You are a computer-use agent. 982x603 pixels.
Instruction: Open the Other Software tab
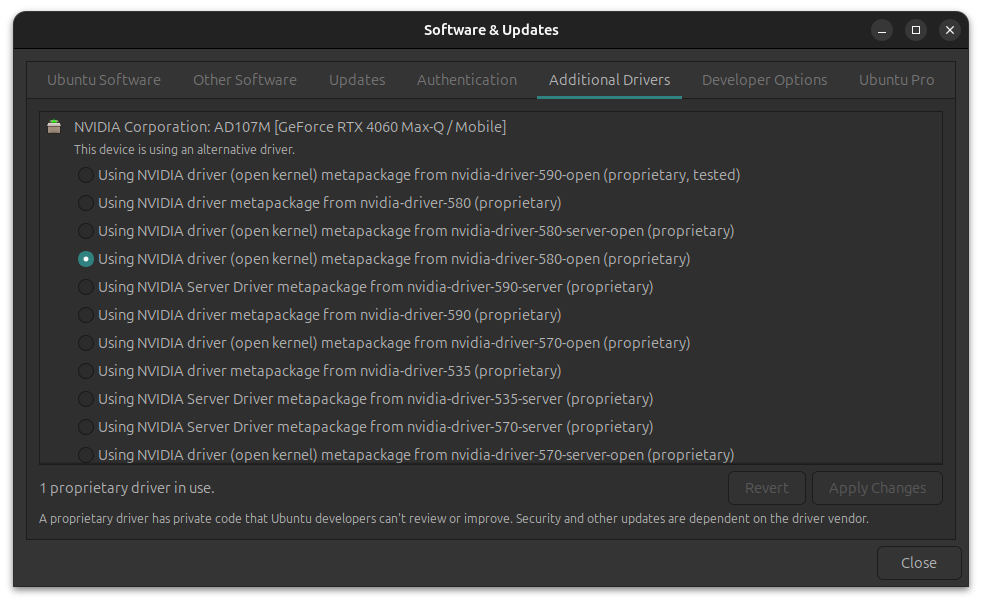pos(244,79)
